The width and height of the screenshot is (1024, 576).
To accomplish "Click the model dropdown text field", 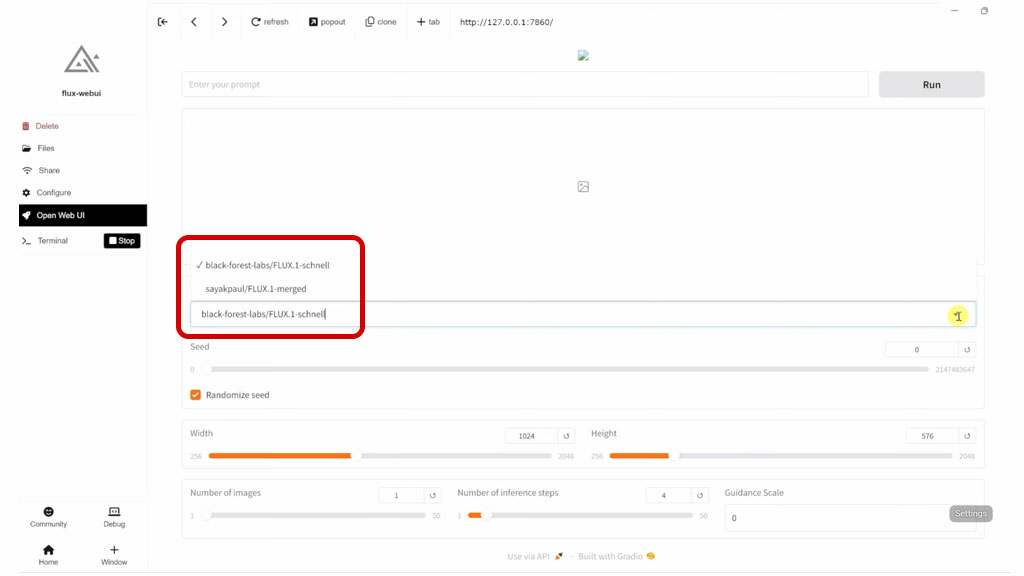I will coord(583,314).
